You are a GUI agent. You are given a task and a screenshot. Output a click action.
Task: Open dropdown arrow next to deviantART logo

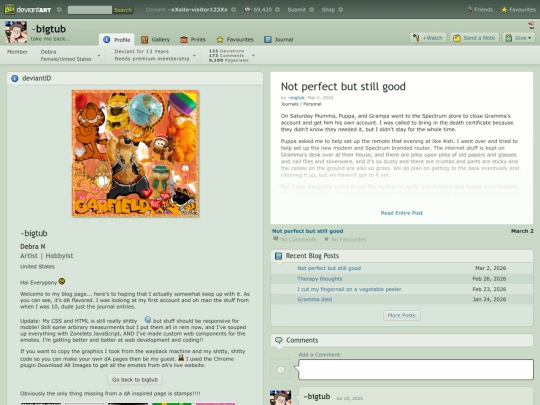coord(59,10)
